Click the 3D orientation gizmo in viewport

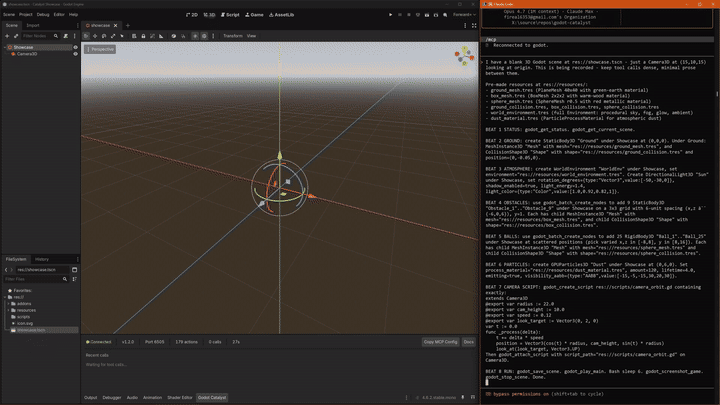tap(465, 56)
